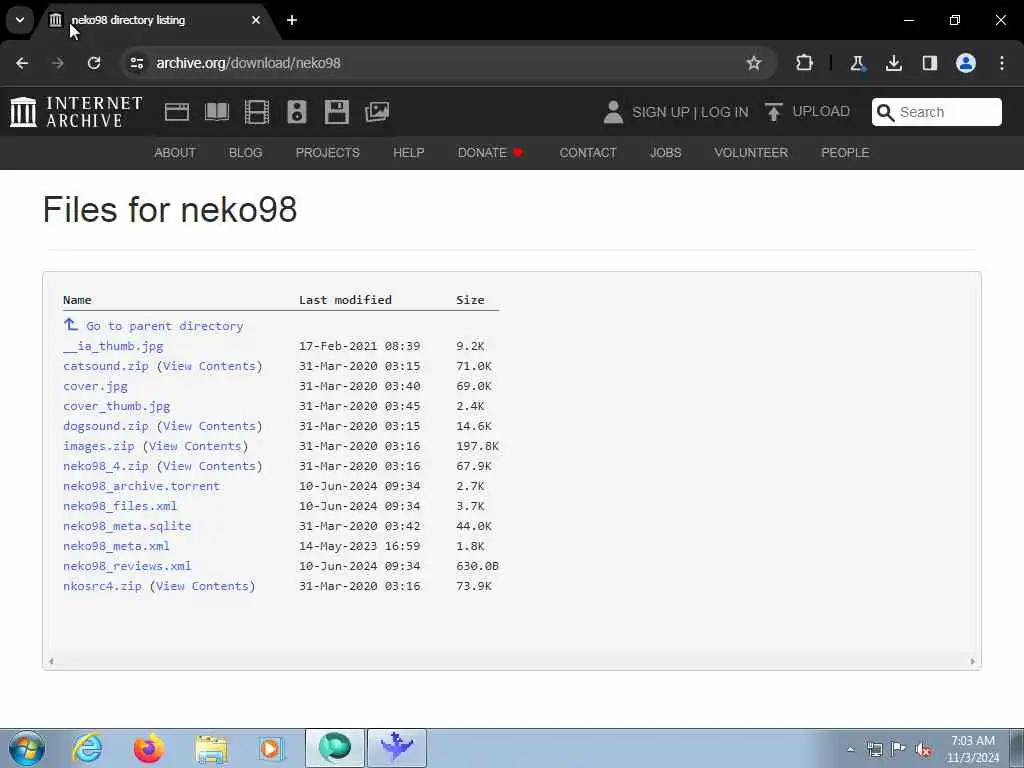Viewport: 1024px width, 768px height.
Task: Open cover_thumb.jpg file link
Action: [117, 406]
